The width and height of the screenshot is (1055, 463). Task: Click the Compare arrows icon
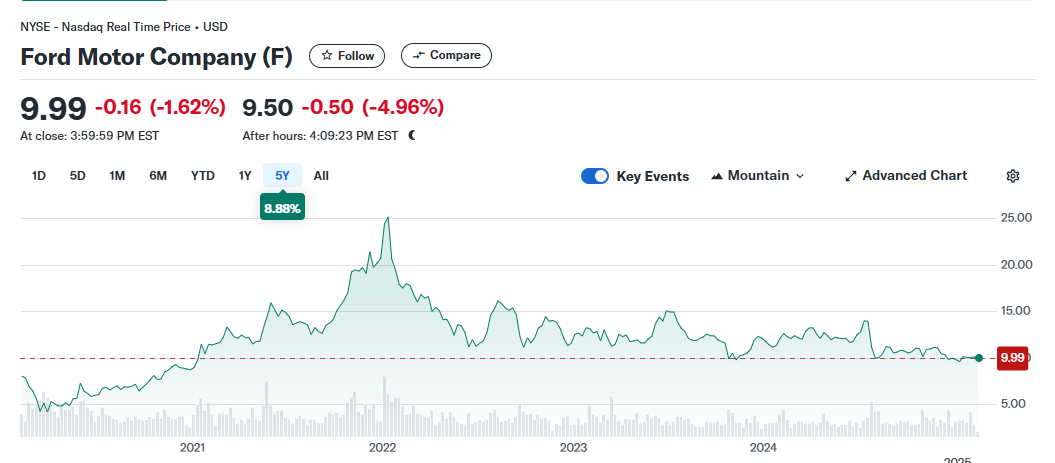[x=418, y=56]
